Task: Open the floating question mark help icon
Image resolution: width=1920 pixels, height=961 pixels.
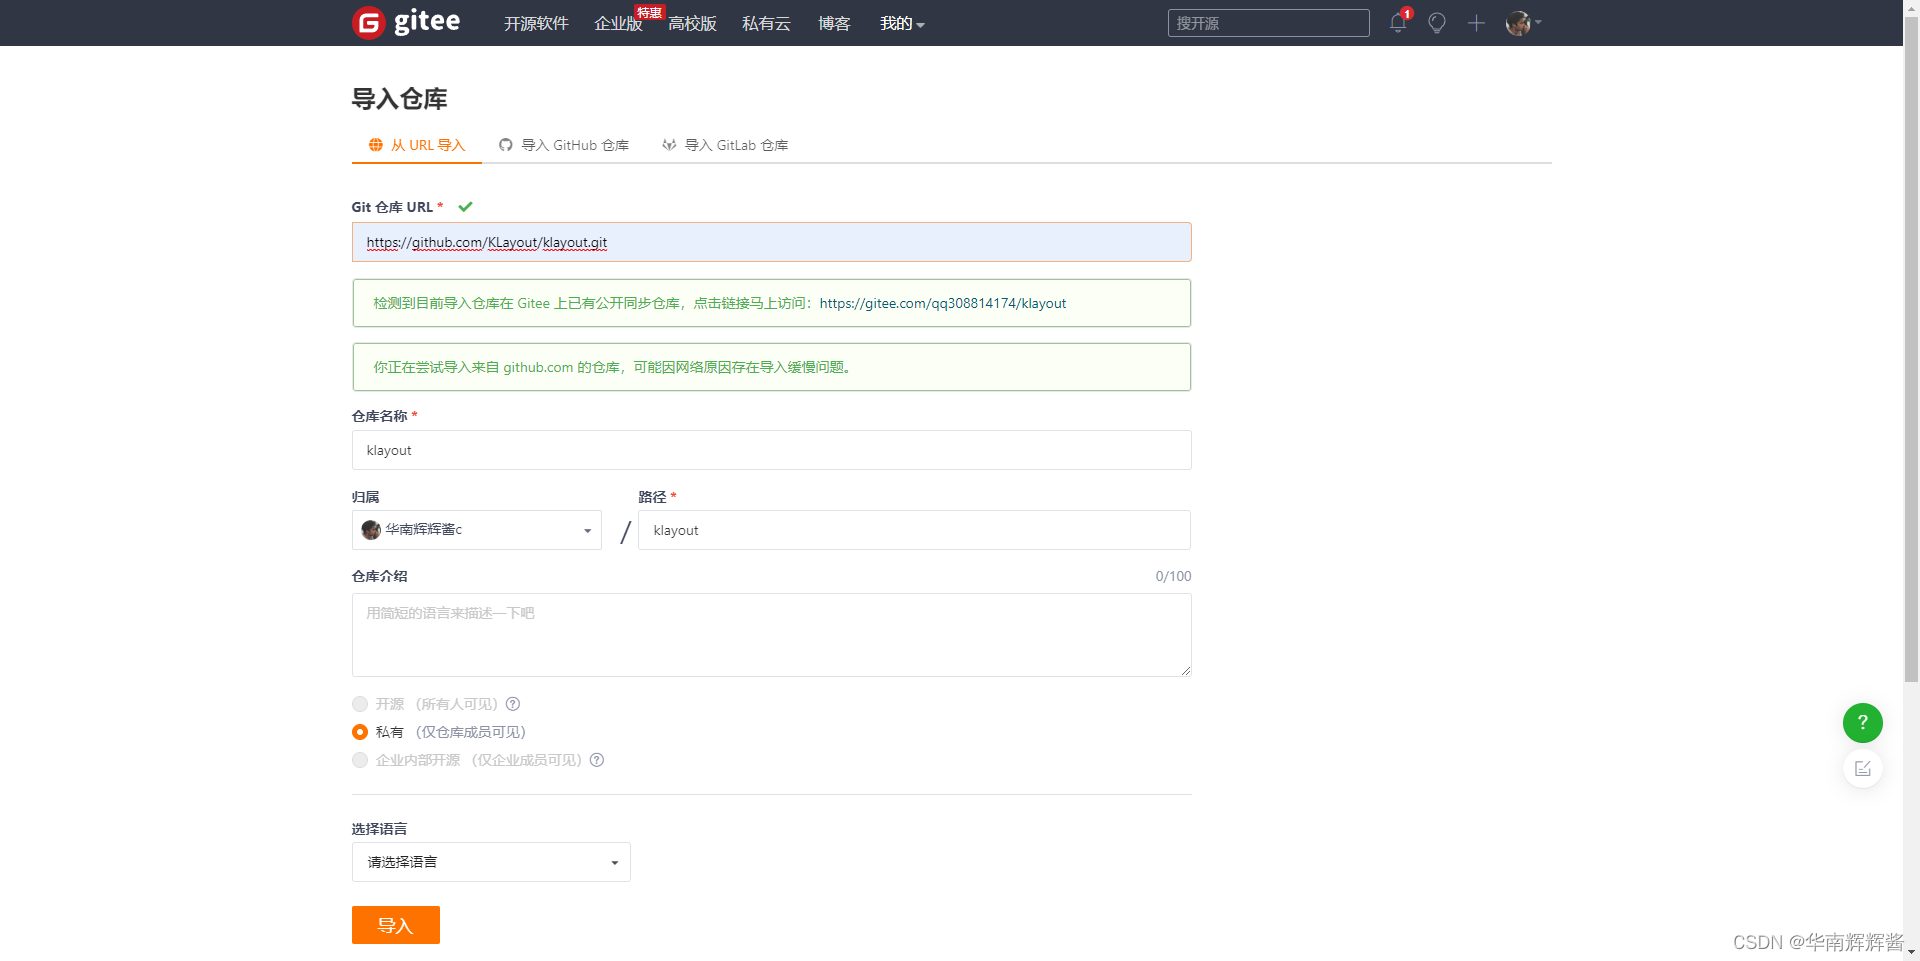Action: pyautogui.click(x=1861, y=722)
